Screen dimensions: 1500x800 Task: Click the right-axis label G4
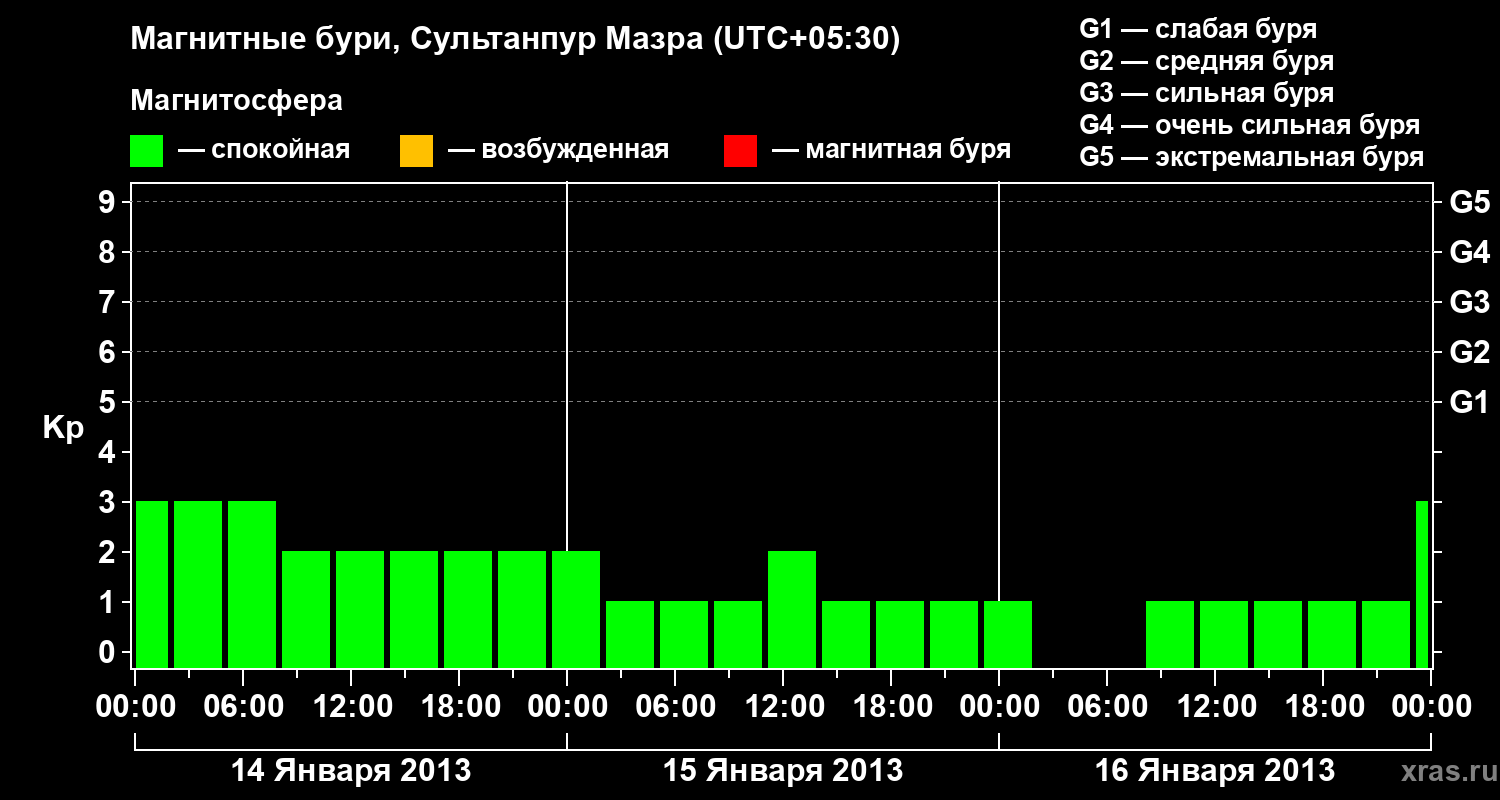(1469, 252)
